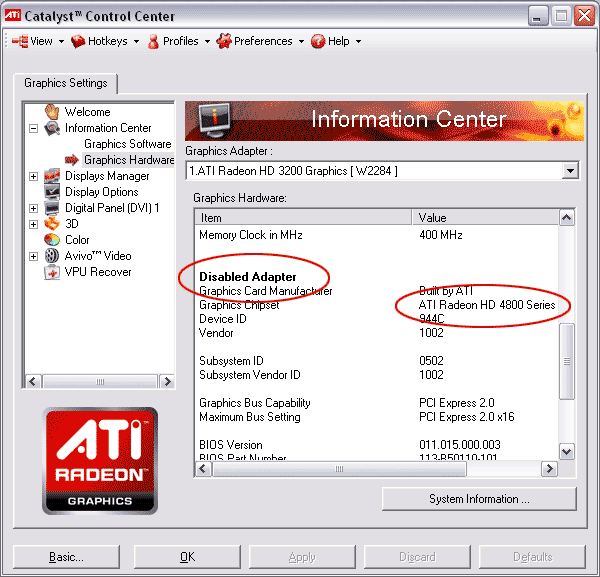Click the Value column header
This screenshot has width=600, height=577.
[x=485, y=218]
